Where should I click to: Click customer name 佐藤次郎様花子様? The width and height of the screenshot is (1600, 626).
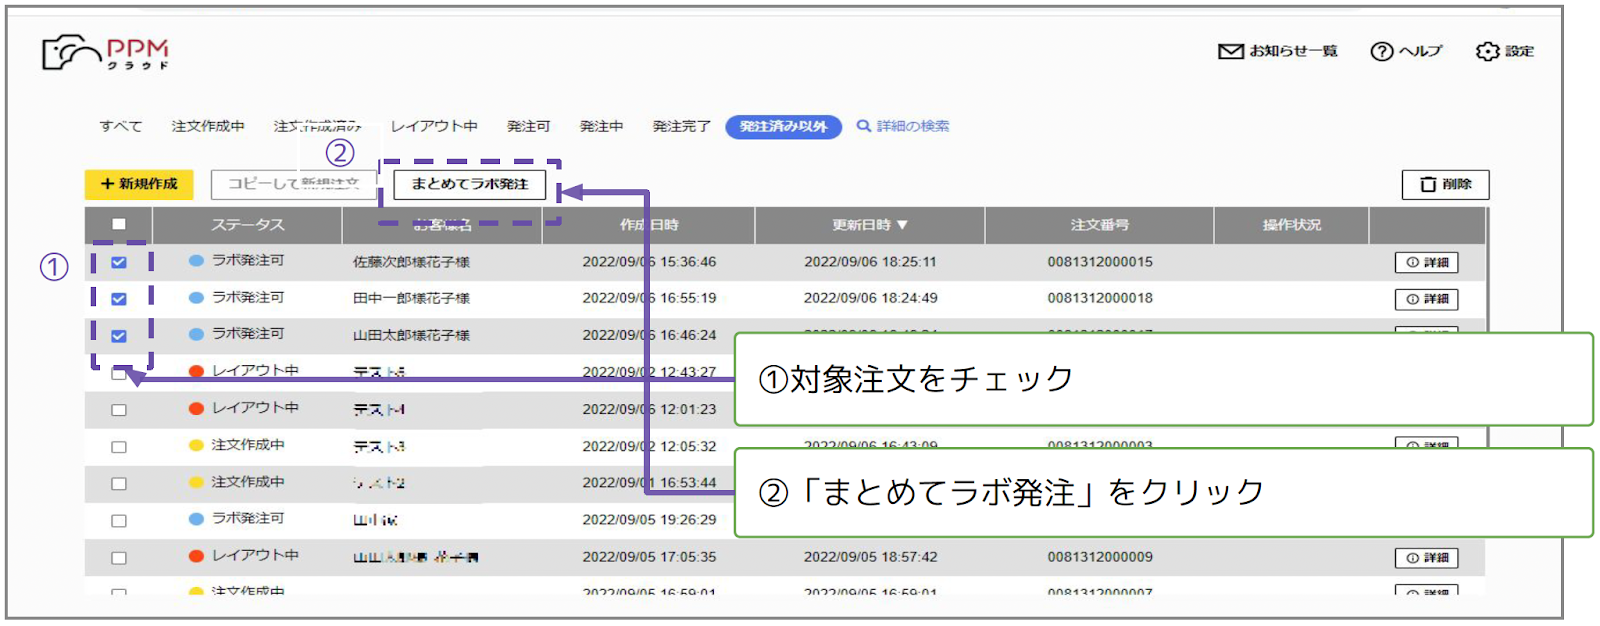click(x=411, y=262)
